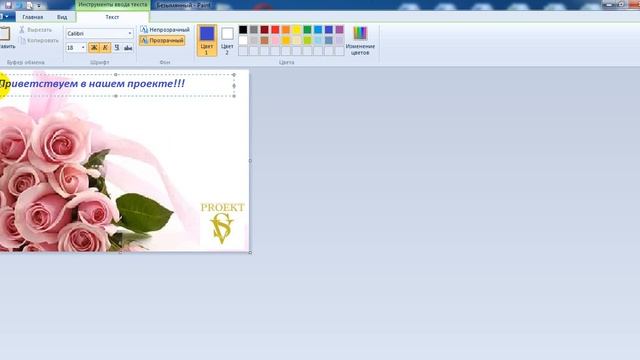This screenshot has width=640, height=360.
Task: Pick the gray palette swatch in top row
Action: 254,29
